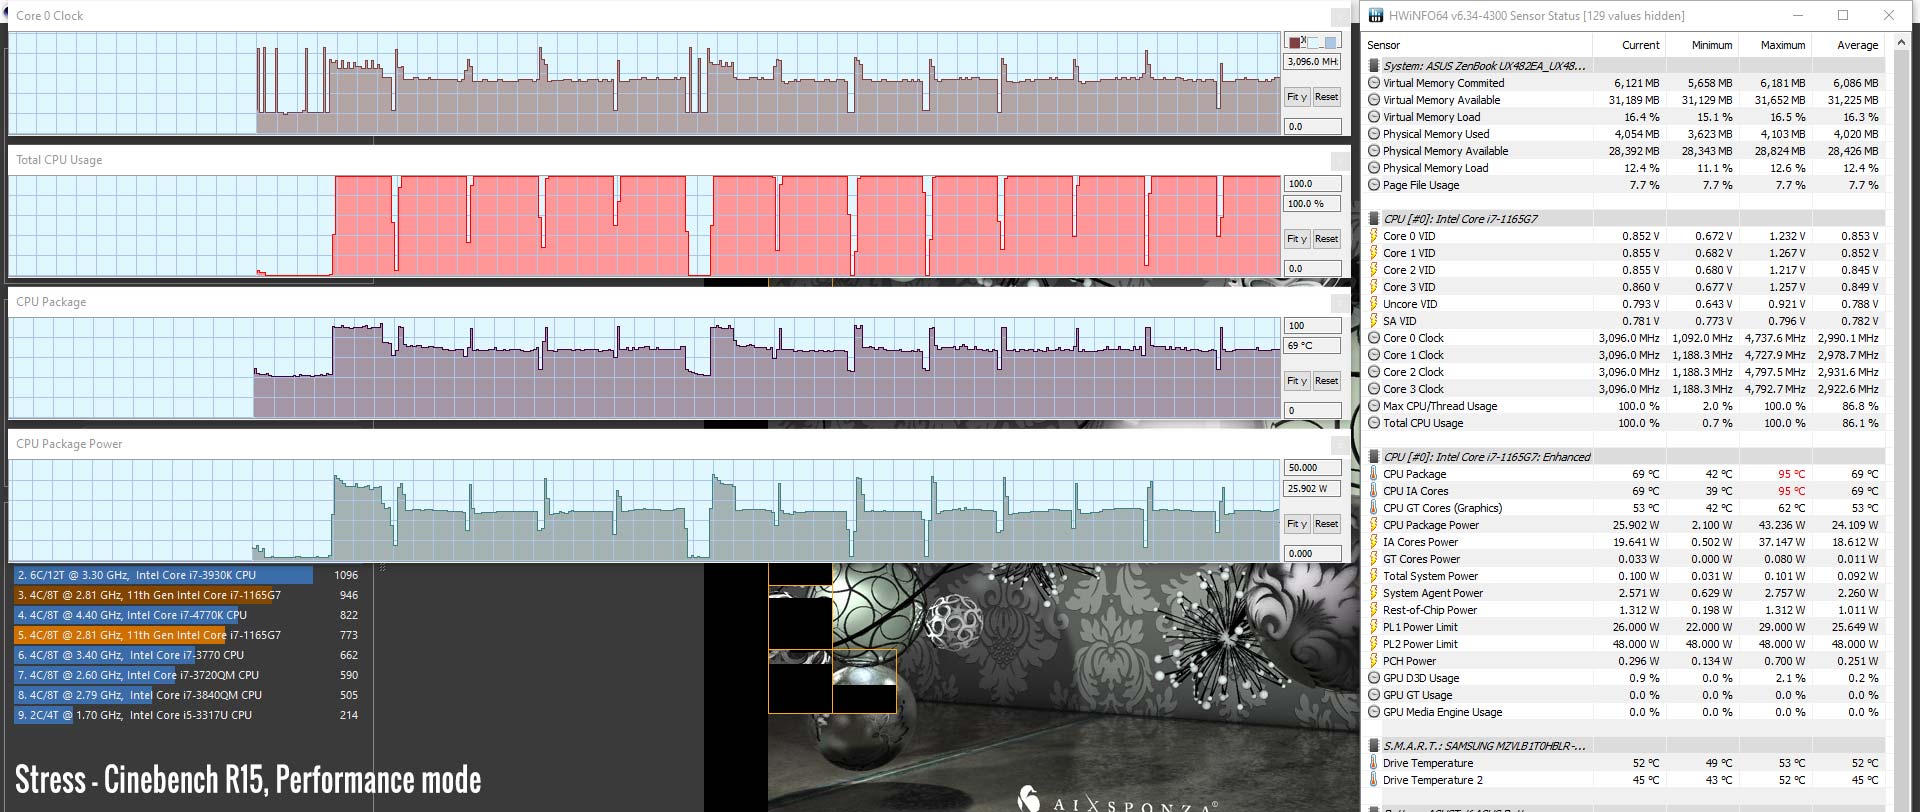The image size is (1920, 812).
Task: Click the lightning bolt icon beside Core 0 VID
Action: coord(1374,236)
